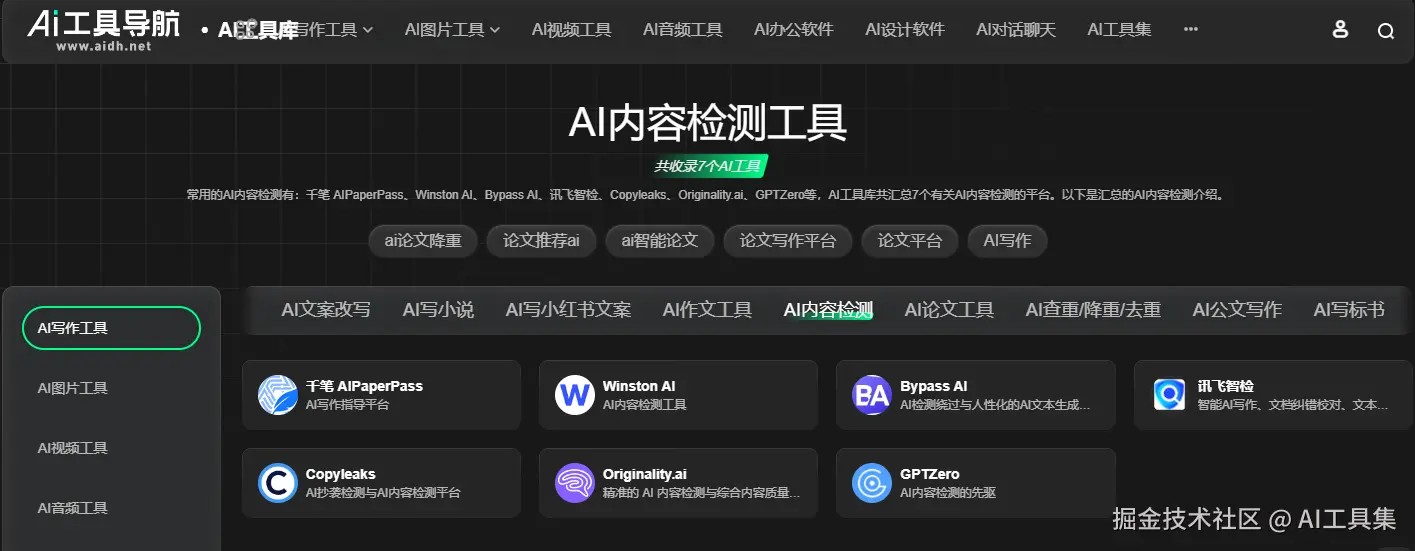Image resolution: width=1415 pixels, height=551 pixels.
Task: Open AI音频工具 in the top navigation
Action: point(683,30)
